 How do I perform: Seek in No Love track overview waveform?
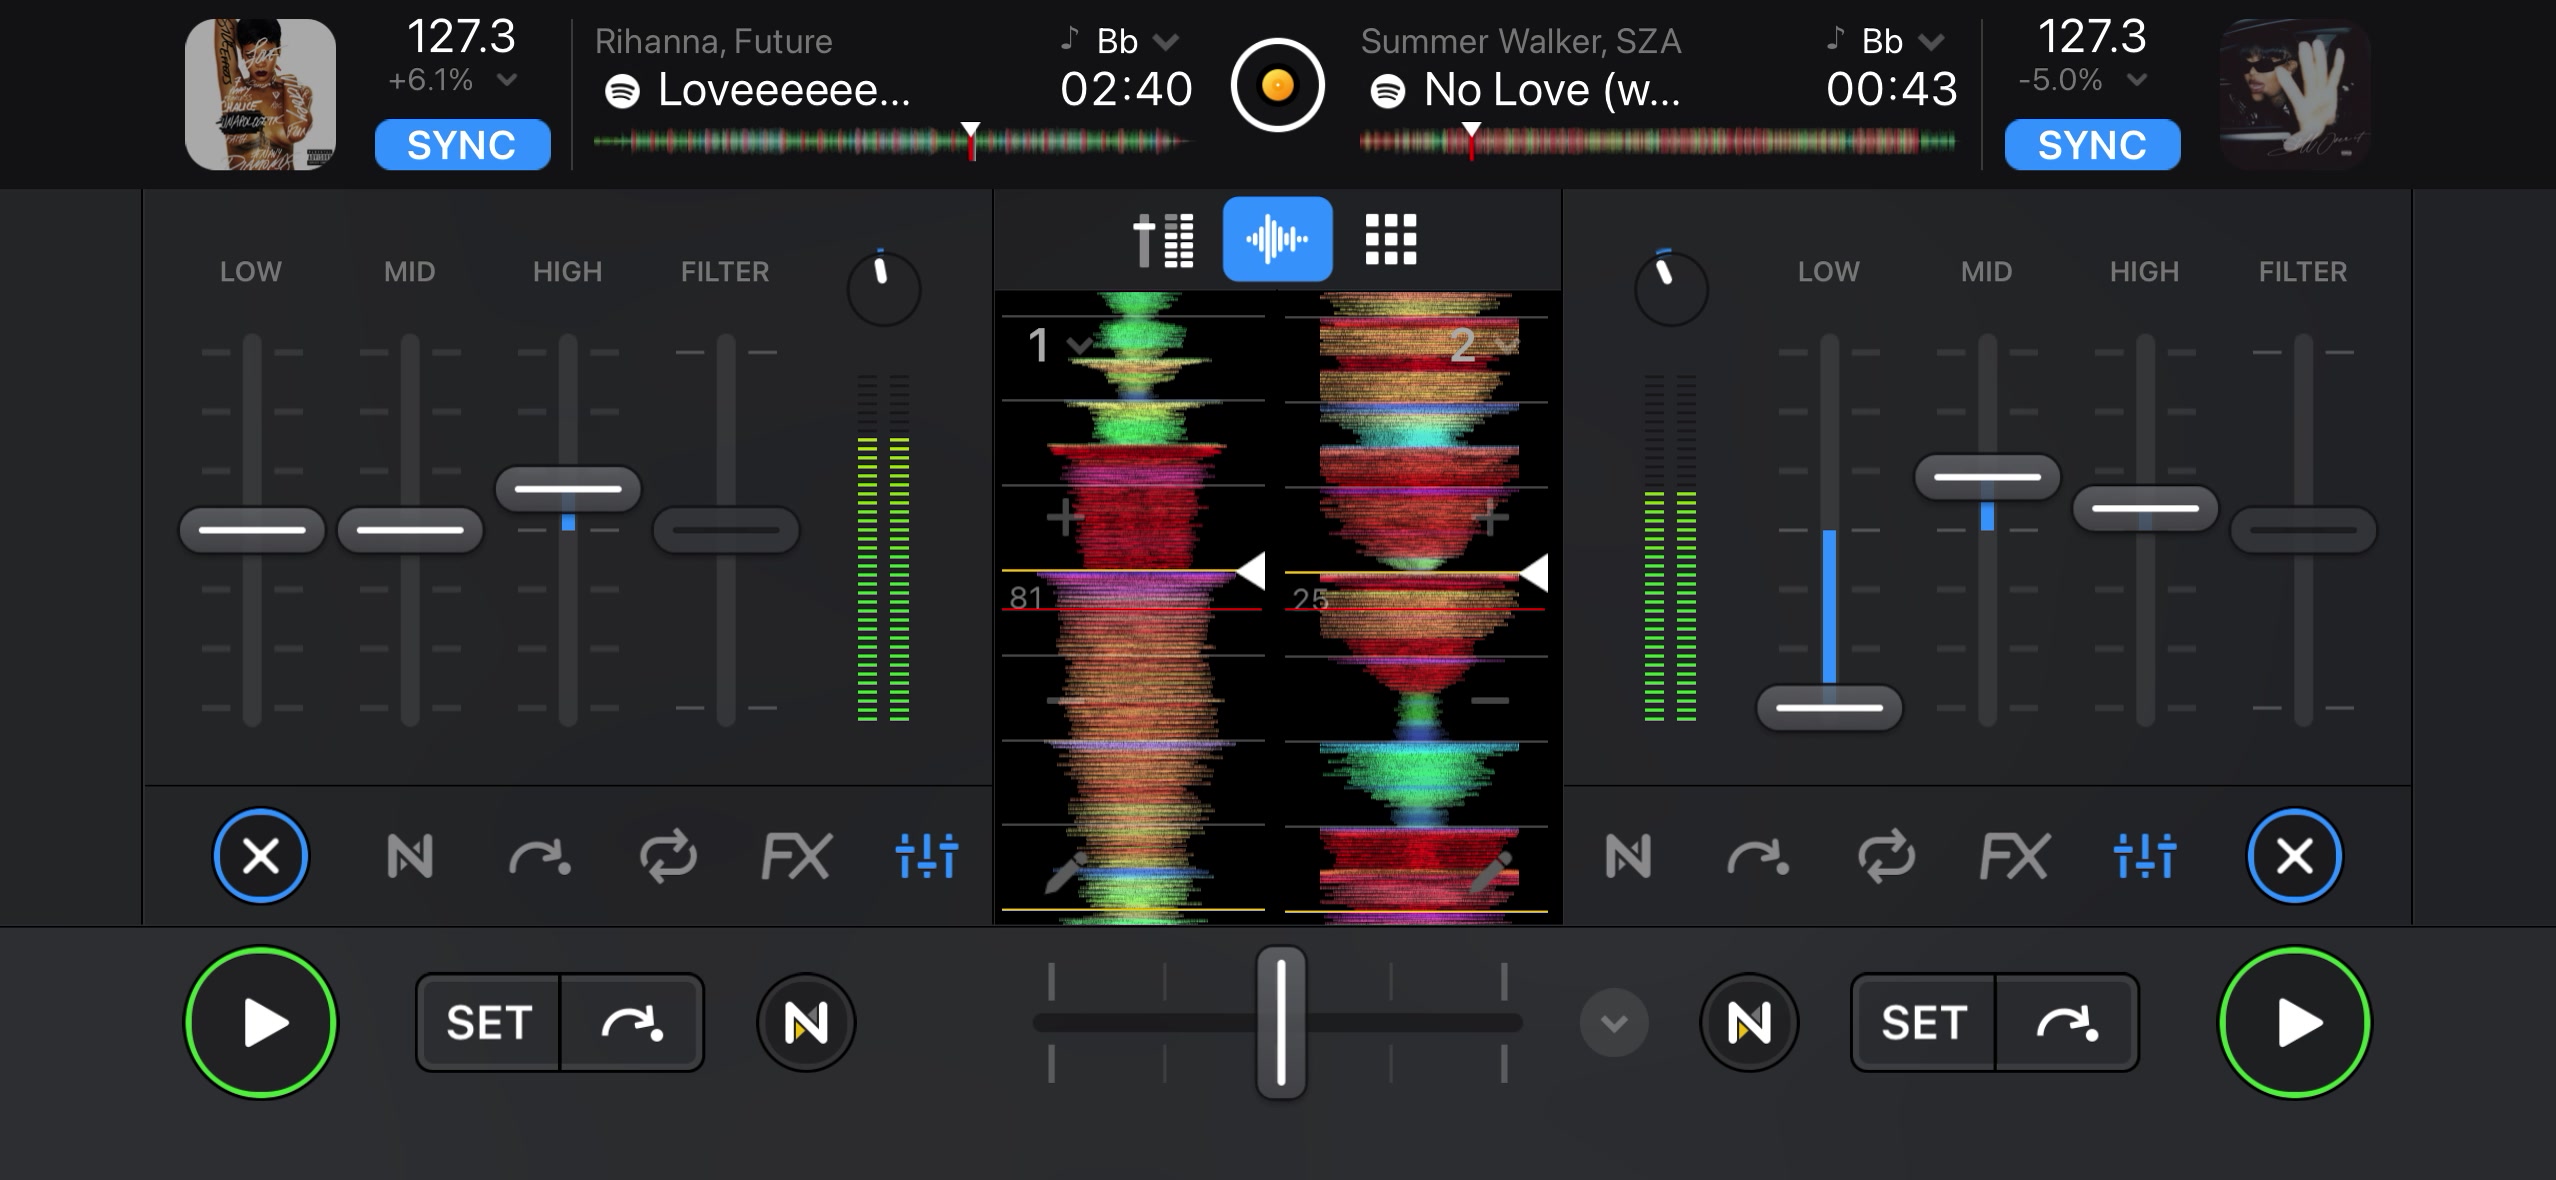pyautogui.click(x=1657, y=142)
